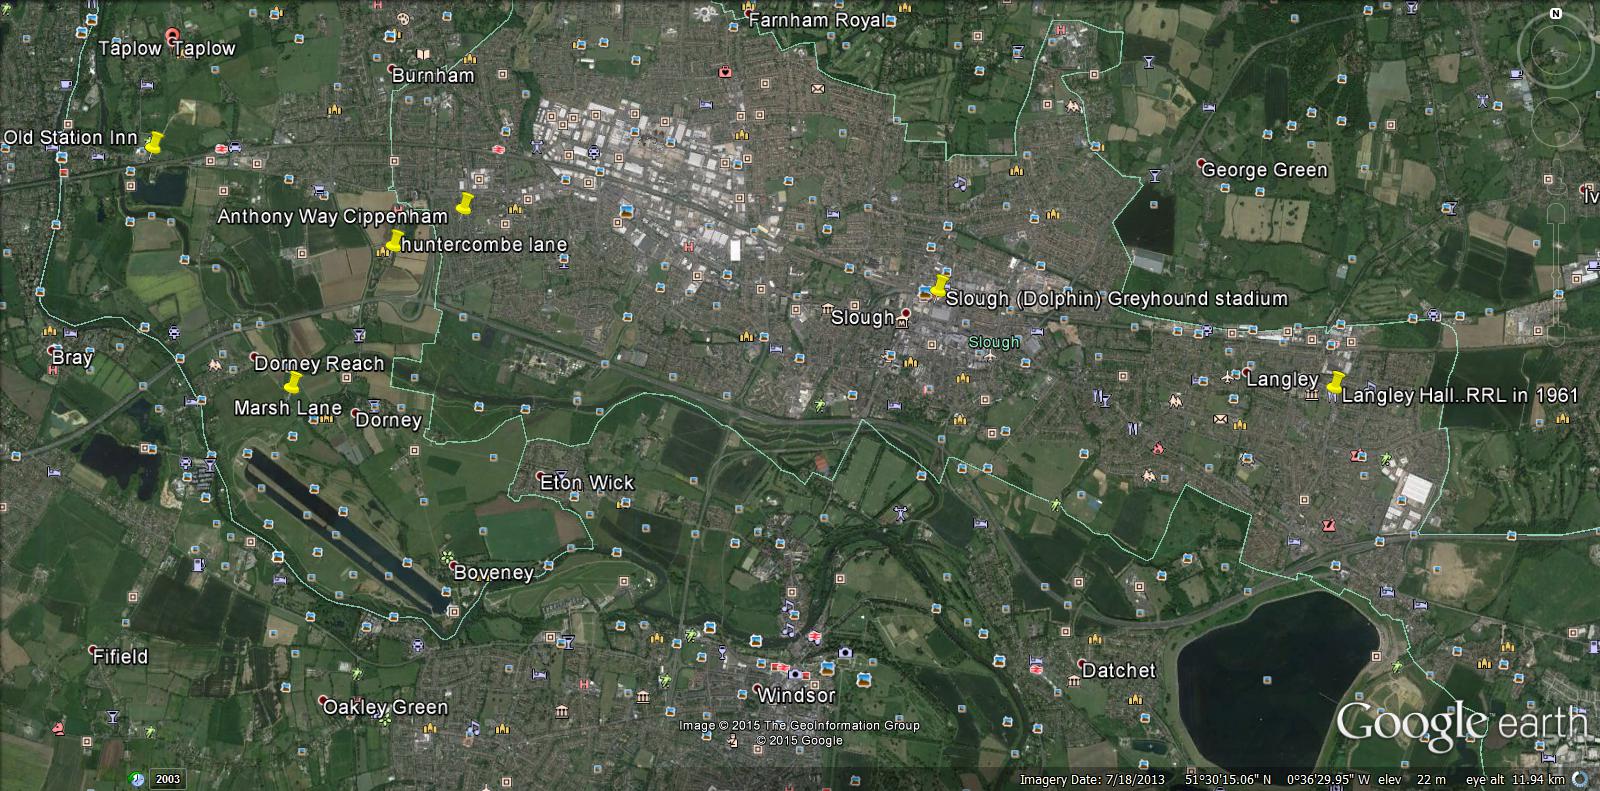The width and height of the screenshot is (1600, 791).
Task: Click the Huntercombe Lane yellow pushpin
Action: pyautogui.click(x=395, y=241)
